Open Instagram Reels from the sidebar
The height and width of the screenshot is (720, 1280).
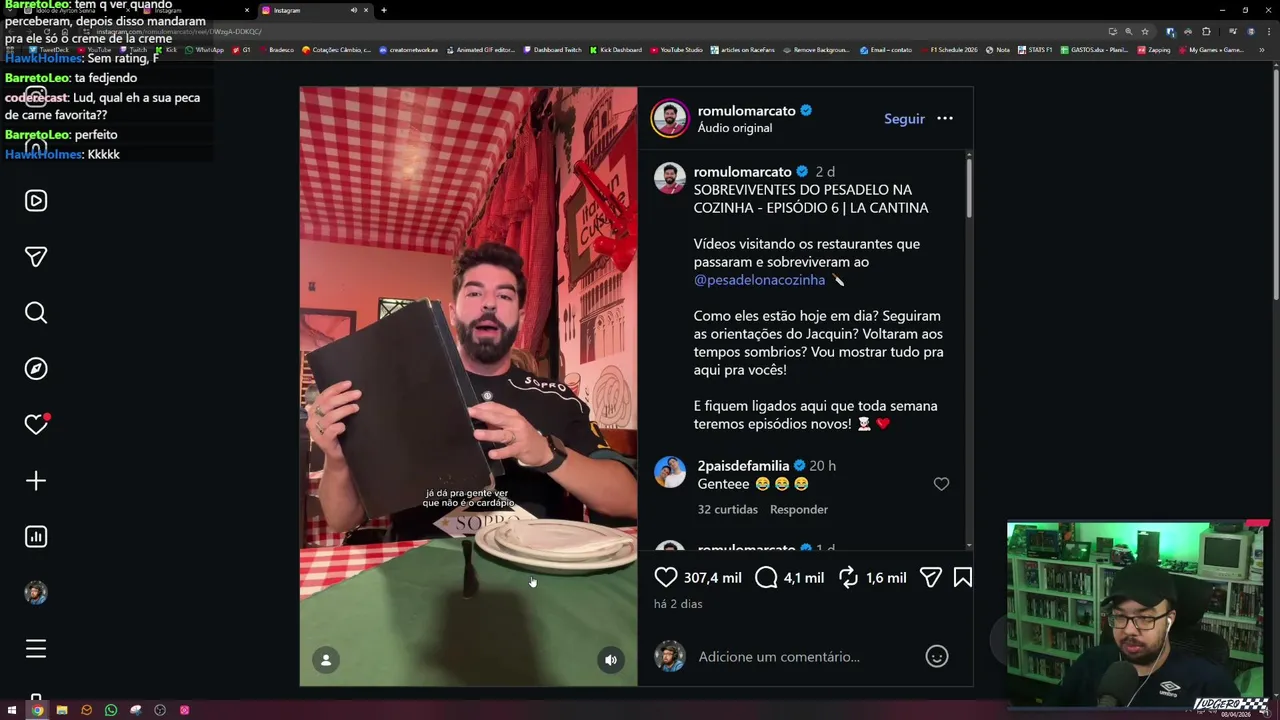pyautogui.click(x=36, y=201)
